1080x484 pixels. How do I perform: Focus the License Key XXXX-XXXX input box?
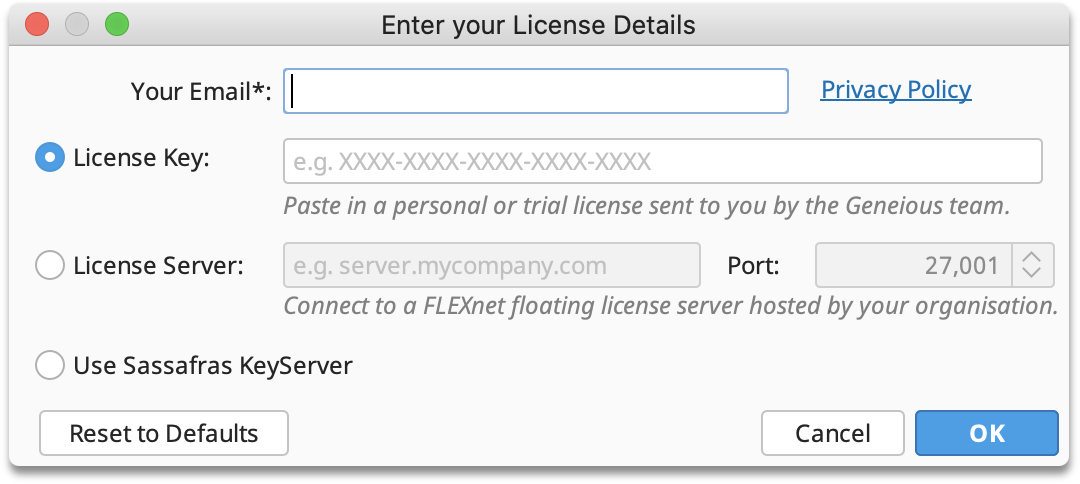662,161
